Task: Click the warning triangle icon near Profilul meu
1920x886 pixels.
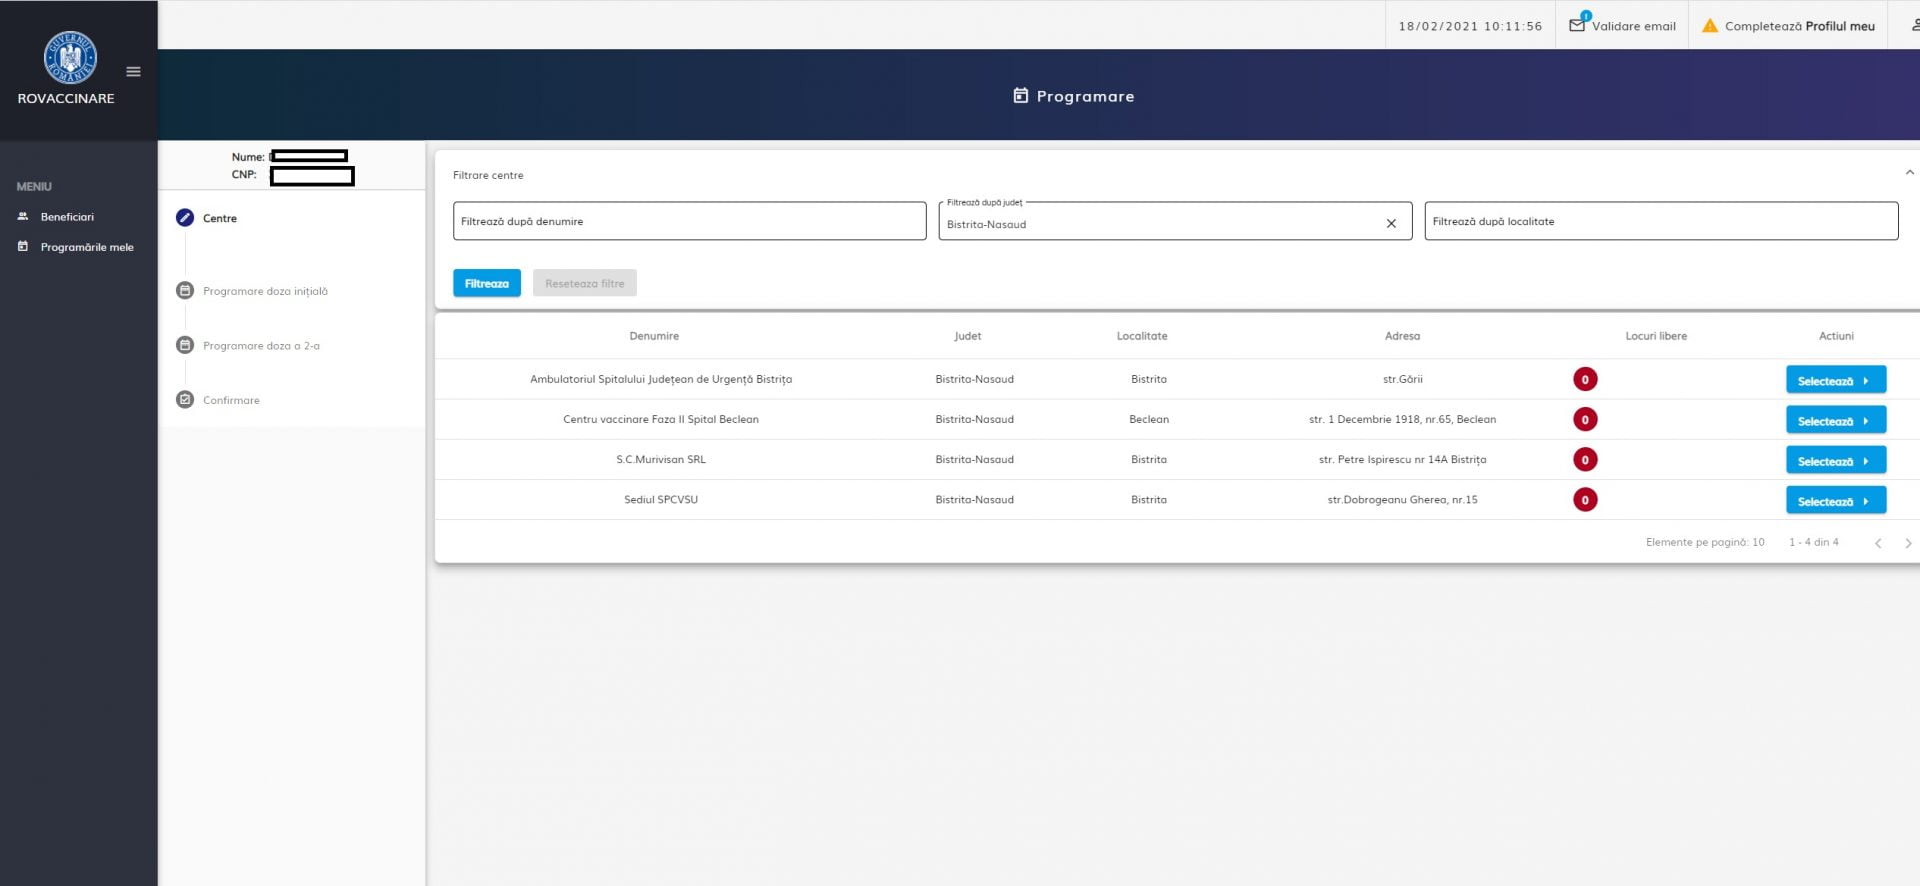Action: click(x=1710, y=26)
